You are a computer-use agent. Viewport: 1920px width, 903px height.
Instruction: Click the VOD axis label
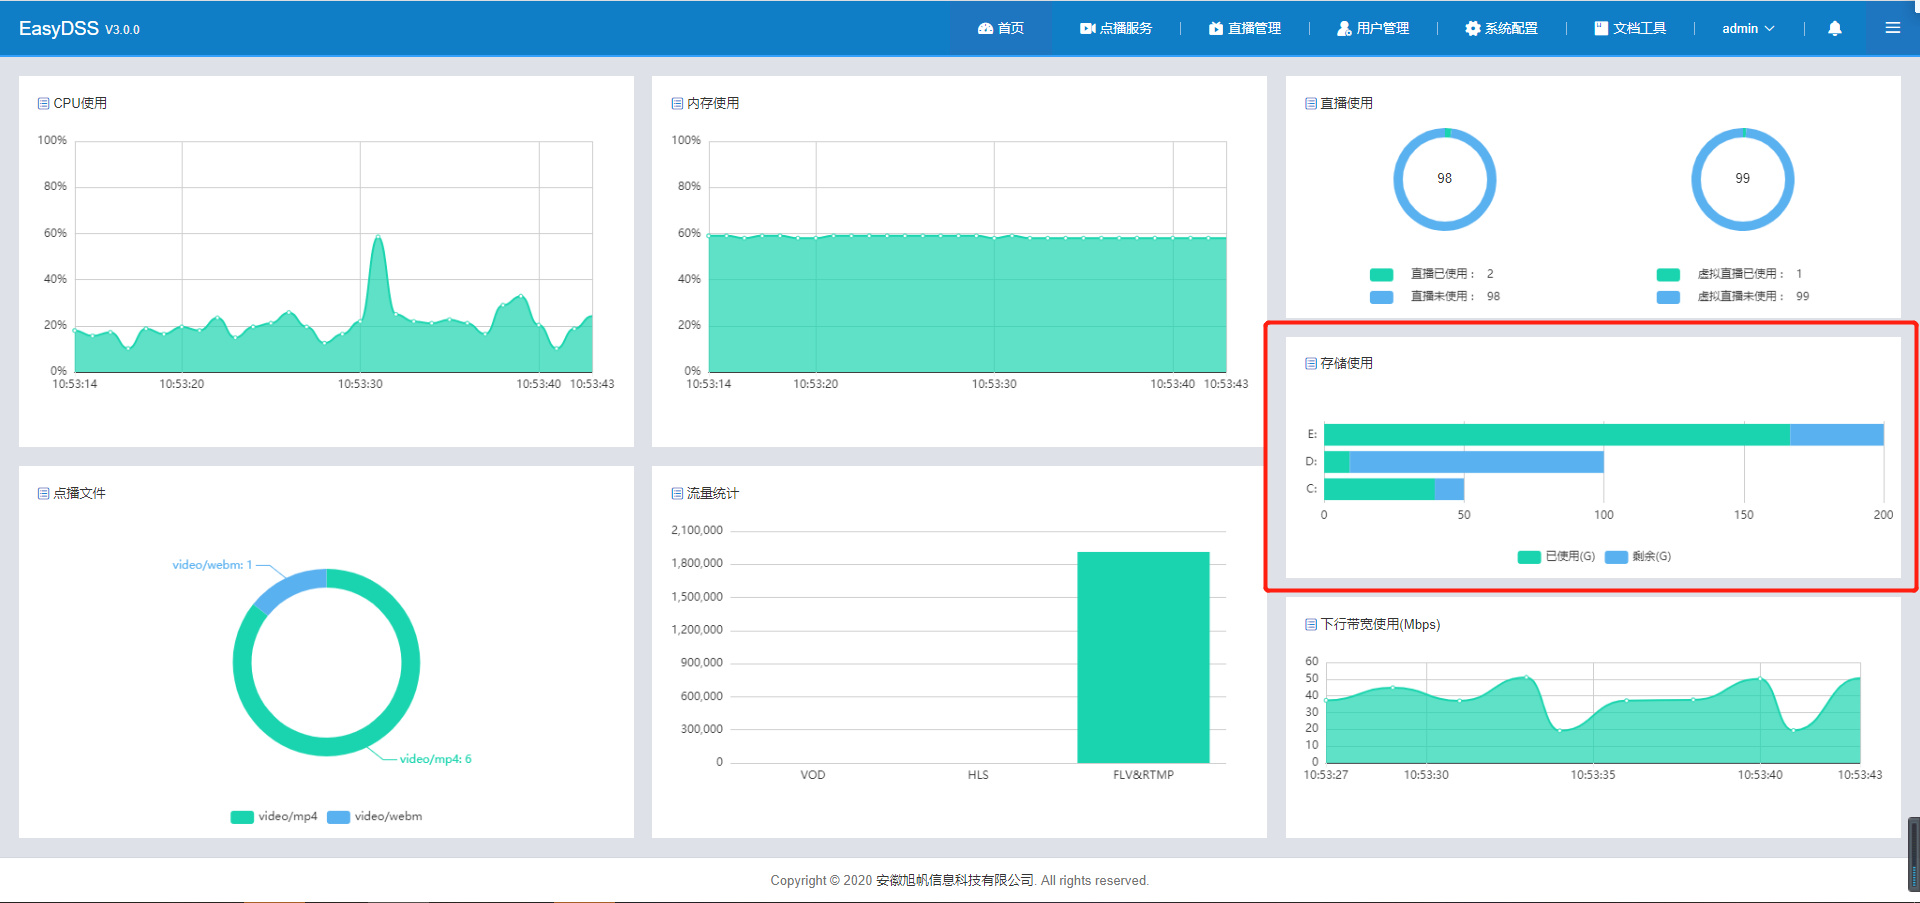pos(813,775)
